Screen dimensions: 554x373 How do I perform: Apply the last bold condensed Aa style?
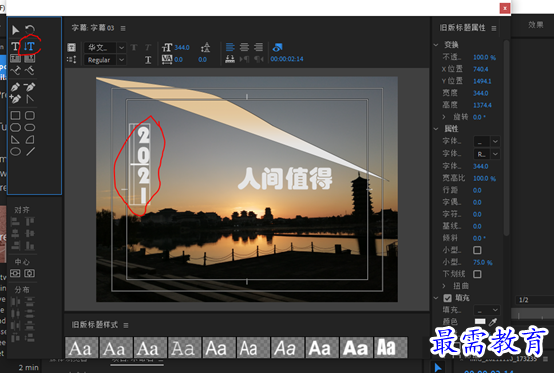pyautogui.click(x=391, y=348)
